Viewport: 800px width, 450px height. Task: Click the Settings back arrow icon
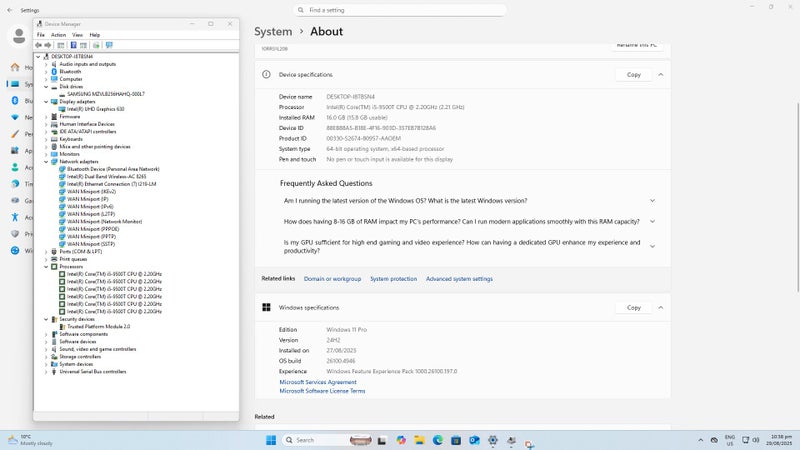[10, 10]
